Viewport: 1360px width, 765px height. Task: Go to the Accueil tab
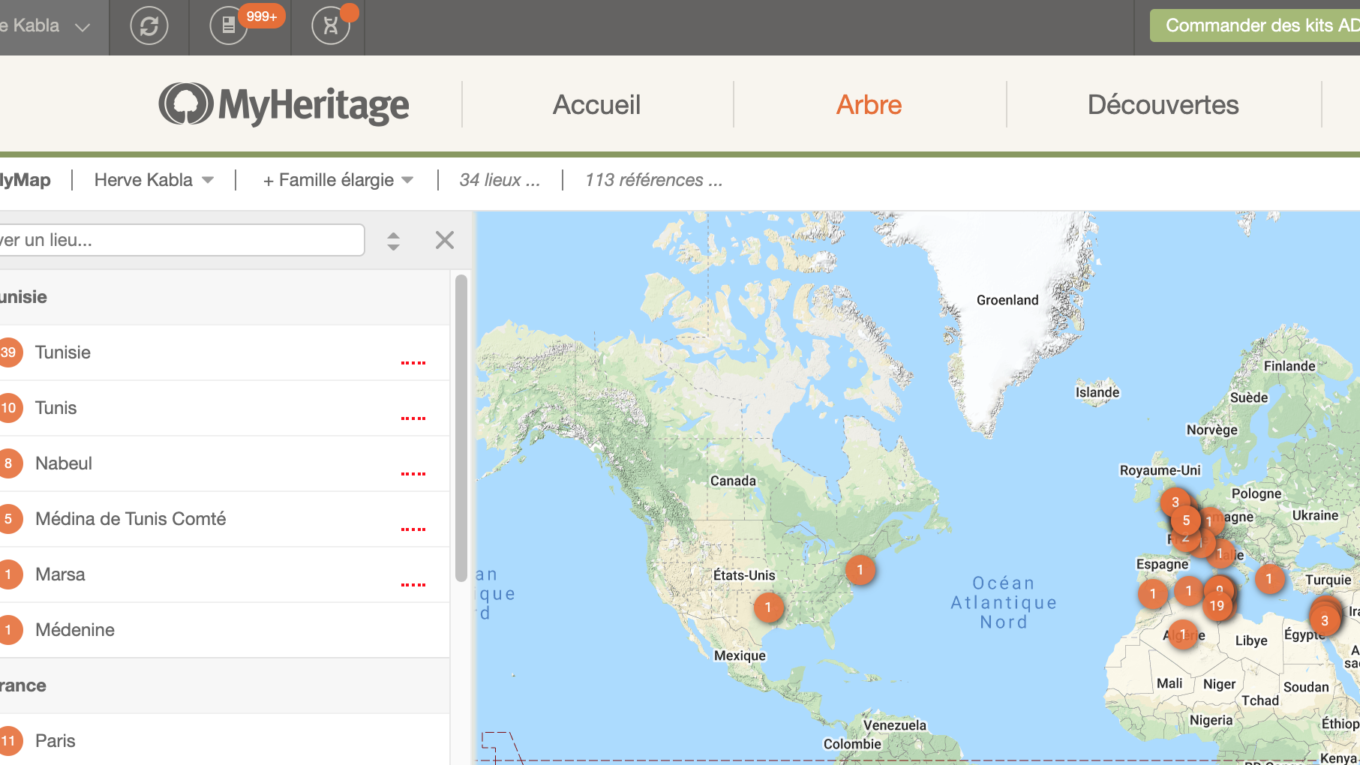[597, 105]
